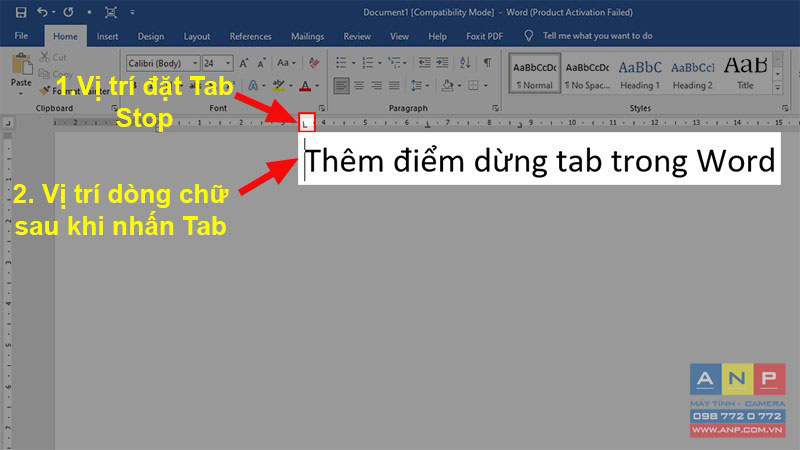Viewport: 800px width, 450px height.
Task: Apply the No Spacing style
Action: [x=587, y=73]
